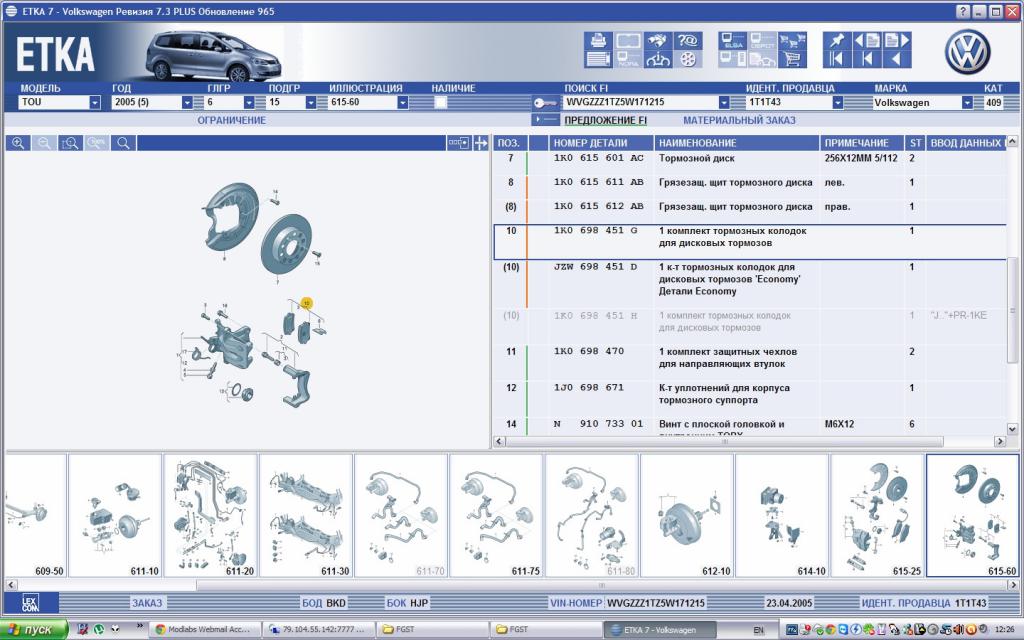Click the single-bar previous arrow icon

tap(867, 59)
